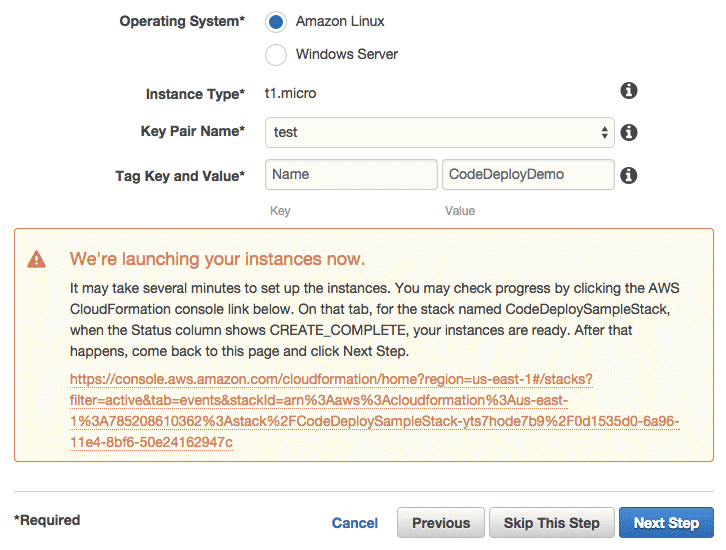
Task: Click the We're launching your instances heading
Action: tap(217, 259)
